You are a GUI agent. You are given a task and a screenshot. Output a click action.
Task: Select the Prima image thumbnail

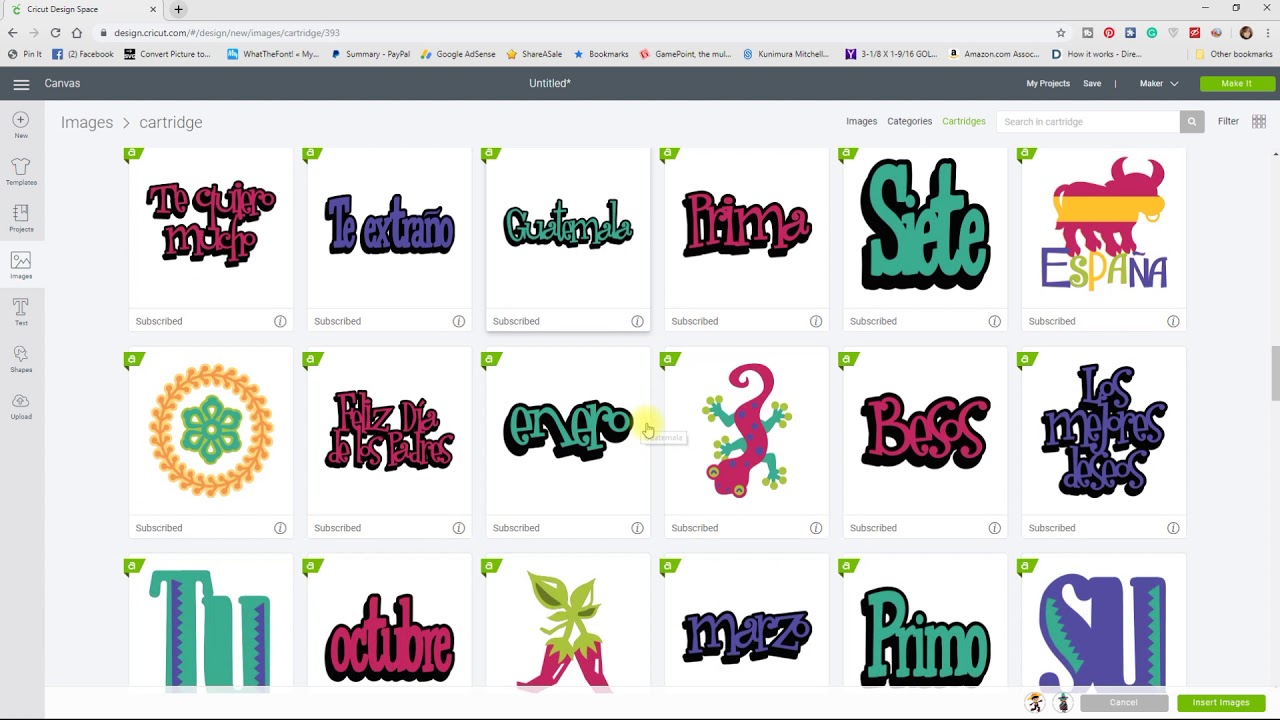tap(746, 226)
